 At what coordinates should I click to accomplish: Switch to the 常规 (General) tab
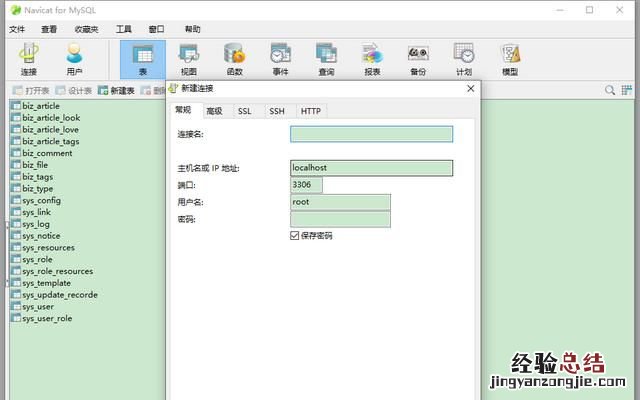click(x=183, y=110)
